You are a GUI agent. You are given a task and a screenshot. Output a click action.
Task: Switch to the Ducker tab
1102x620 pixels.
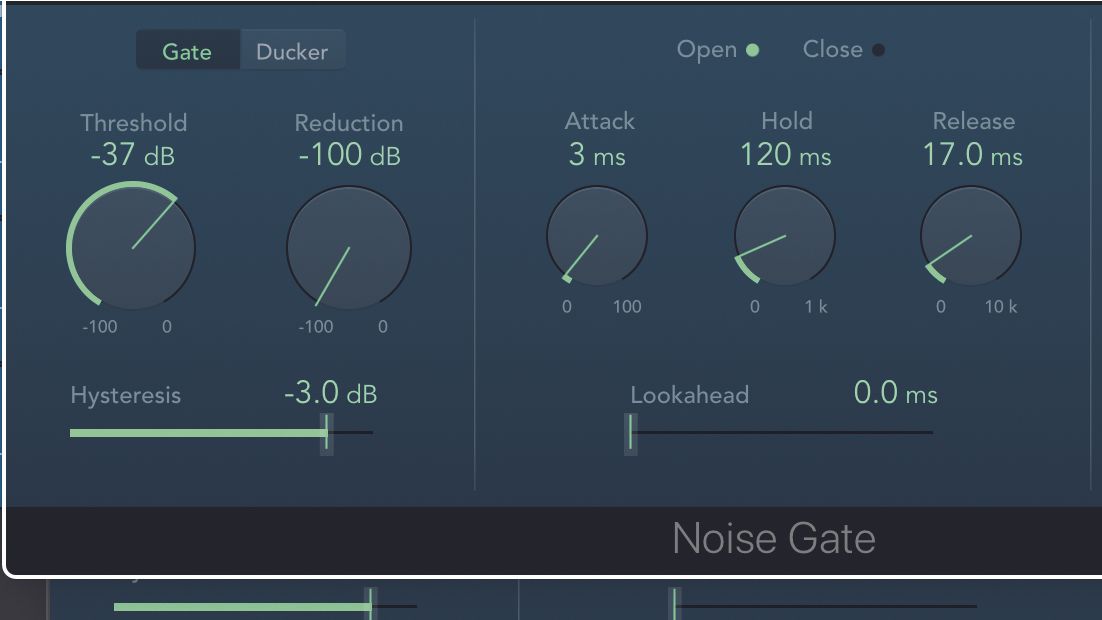tap(291, 51)
